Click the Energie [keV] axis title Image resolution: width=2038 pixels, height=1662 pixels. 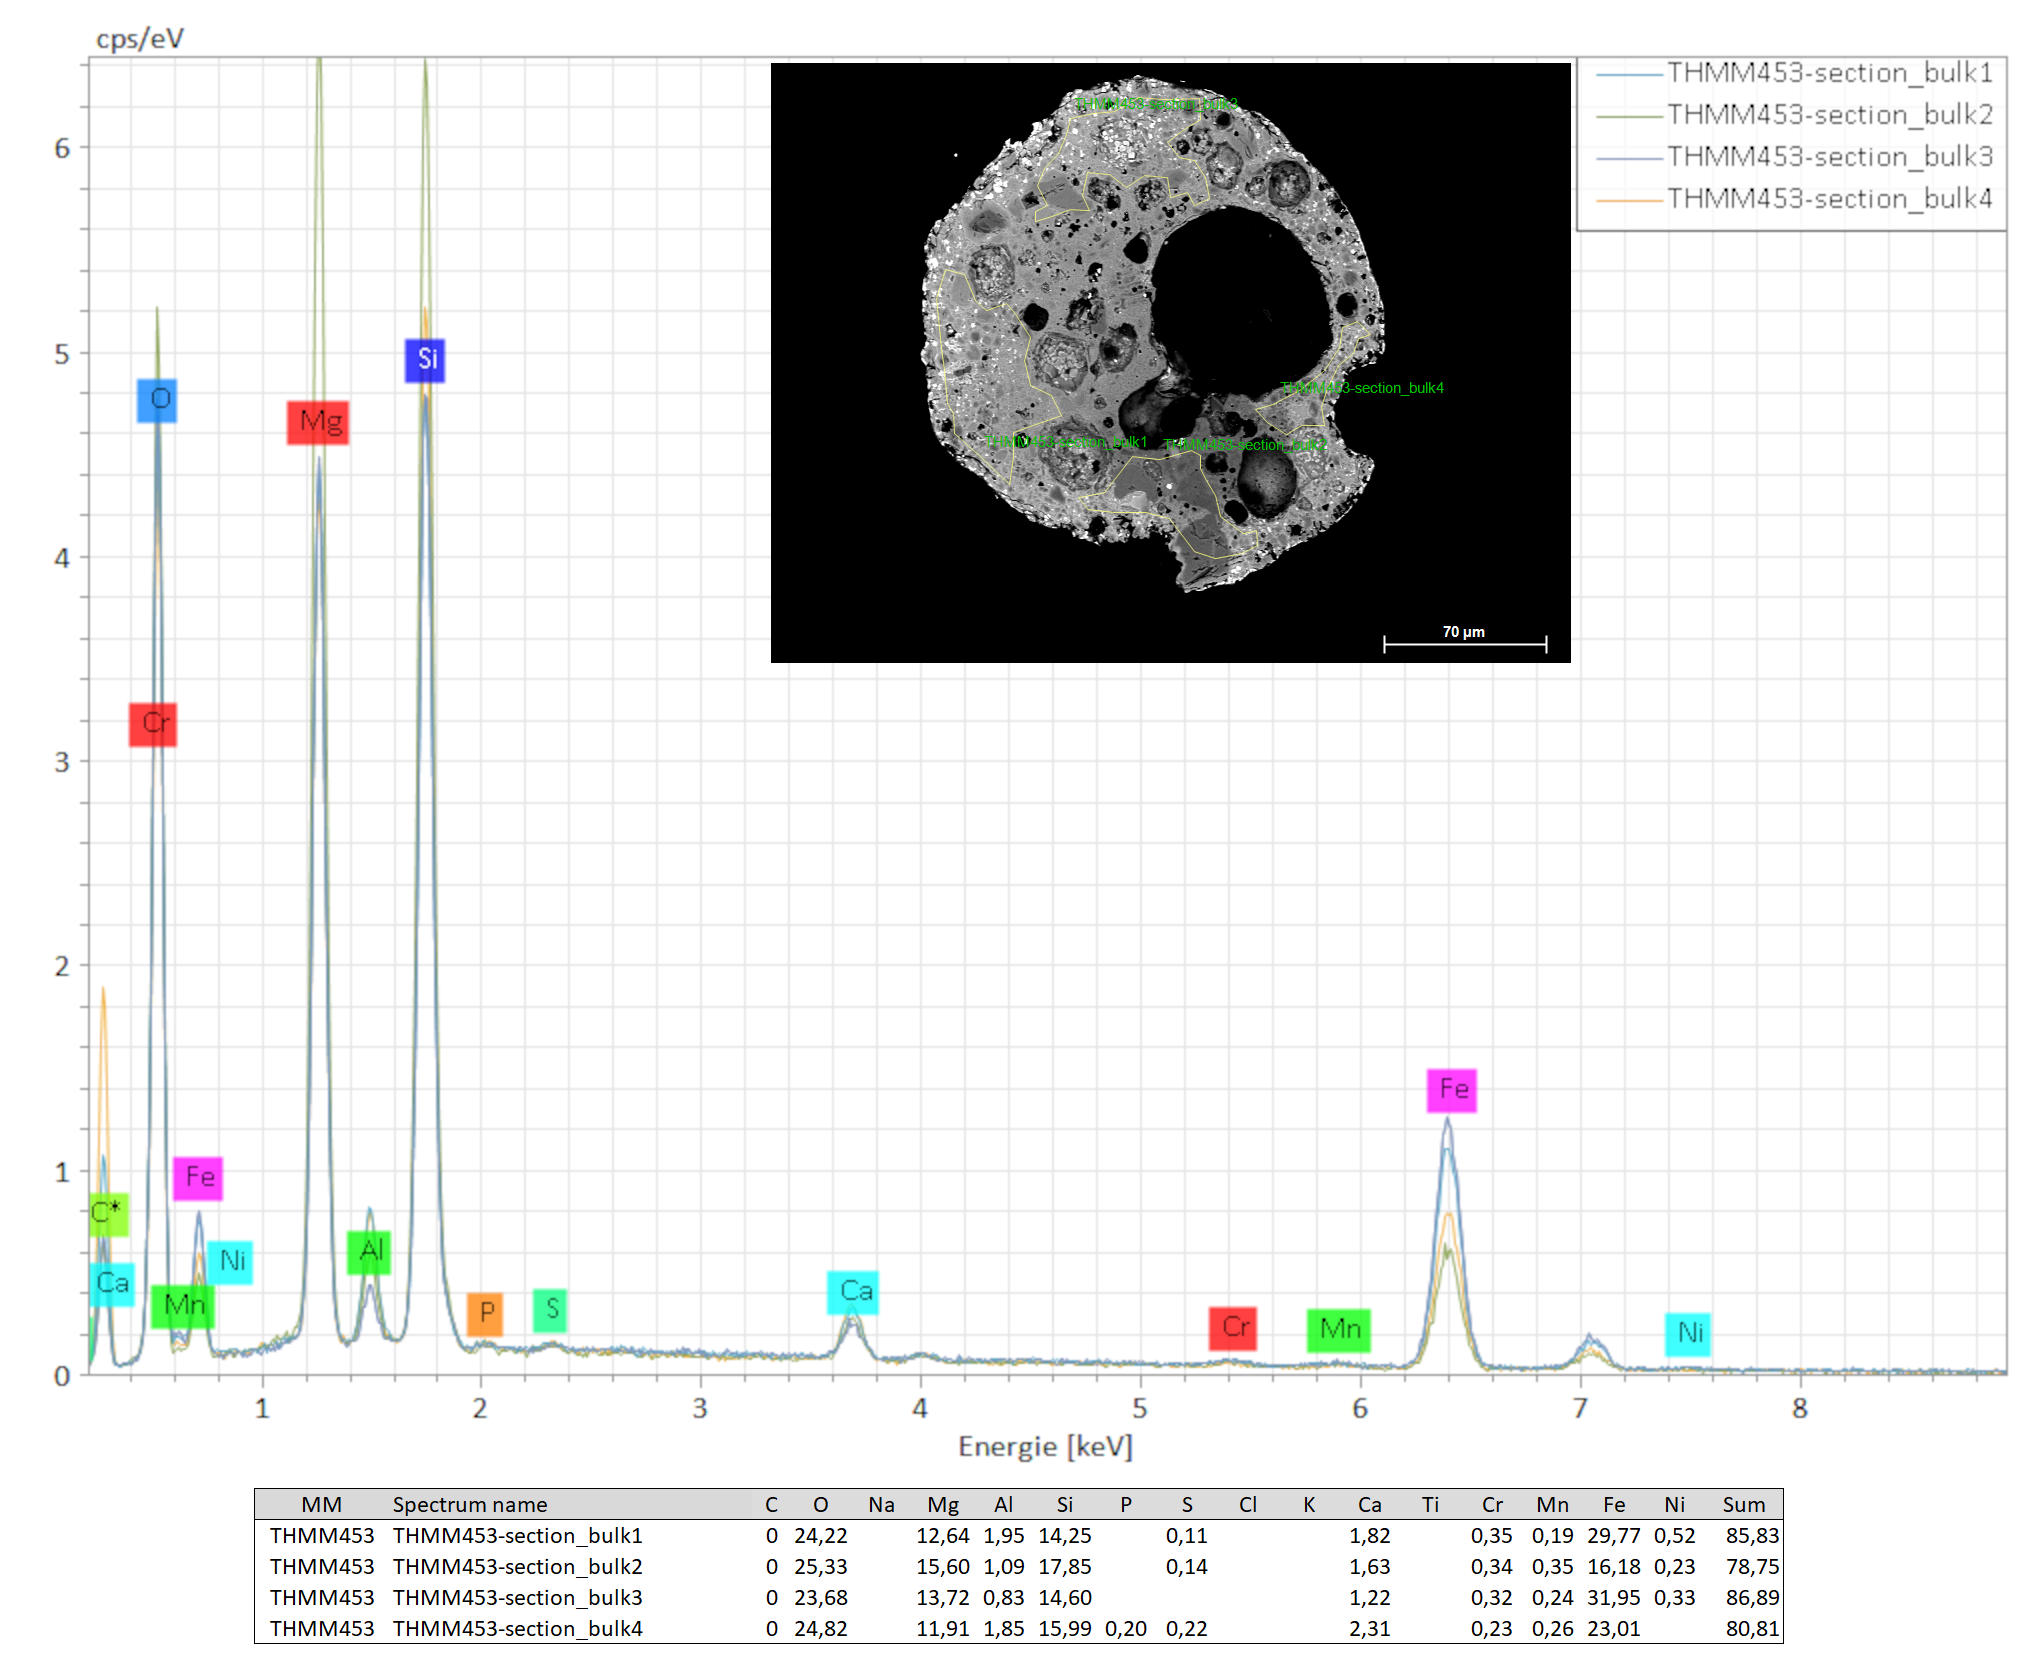[x=1045, y=1447]
